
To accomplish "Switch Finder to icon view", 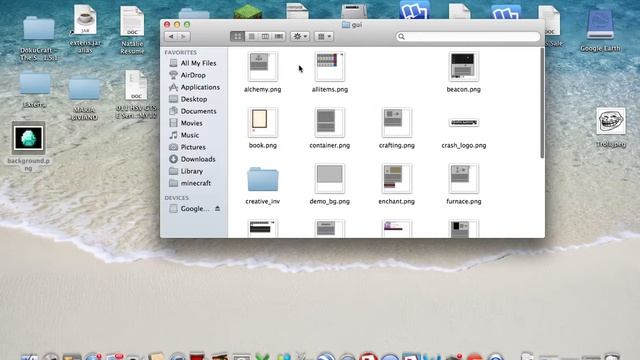I will (x=237, y=36).
